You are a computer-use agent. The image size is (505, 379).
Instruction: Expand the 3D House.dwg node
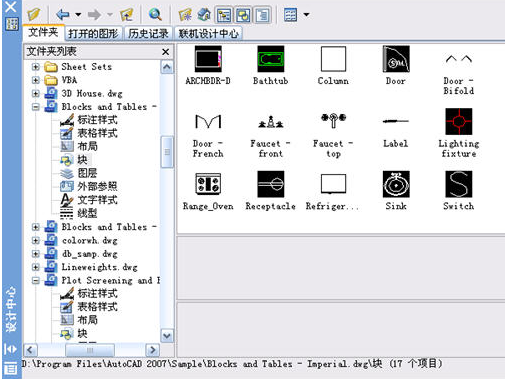(35, 94)
